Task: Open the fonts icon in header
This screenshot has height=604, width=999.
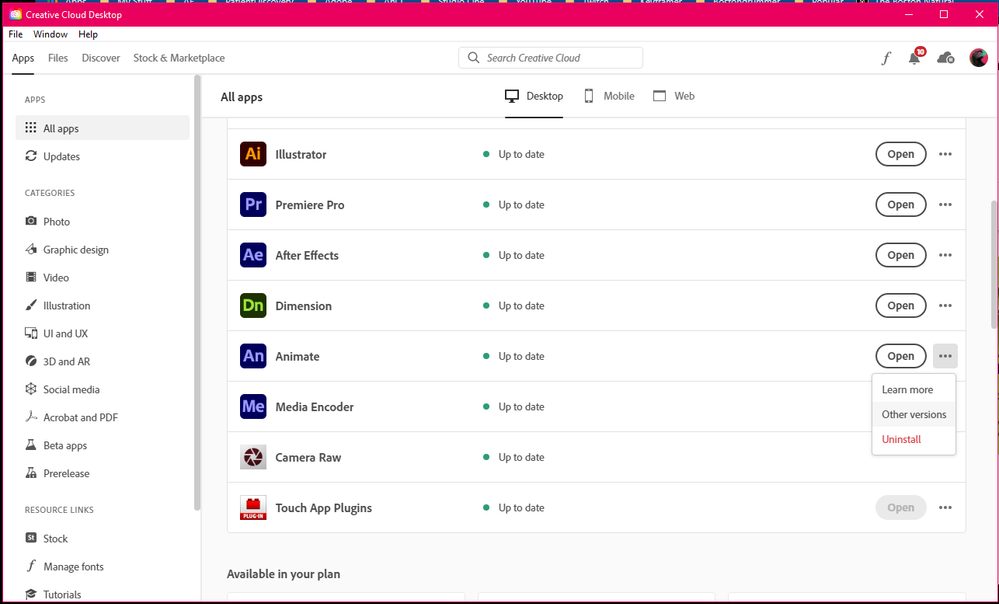Action: (x=886, y=59)
